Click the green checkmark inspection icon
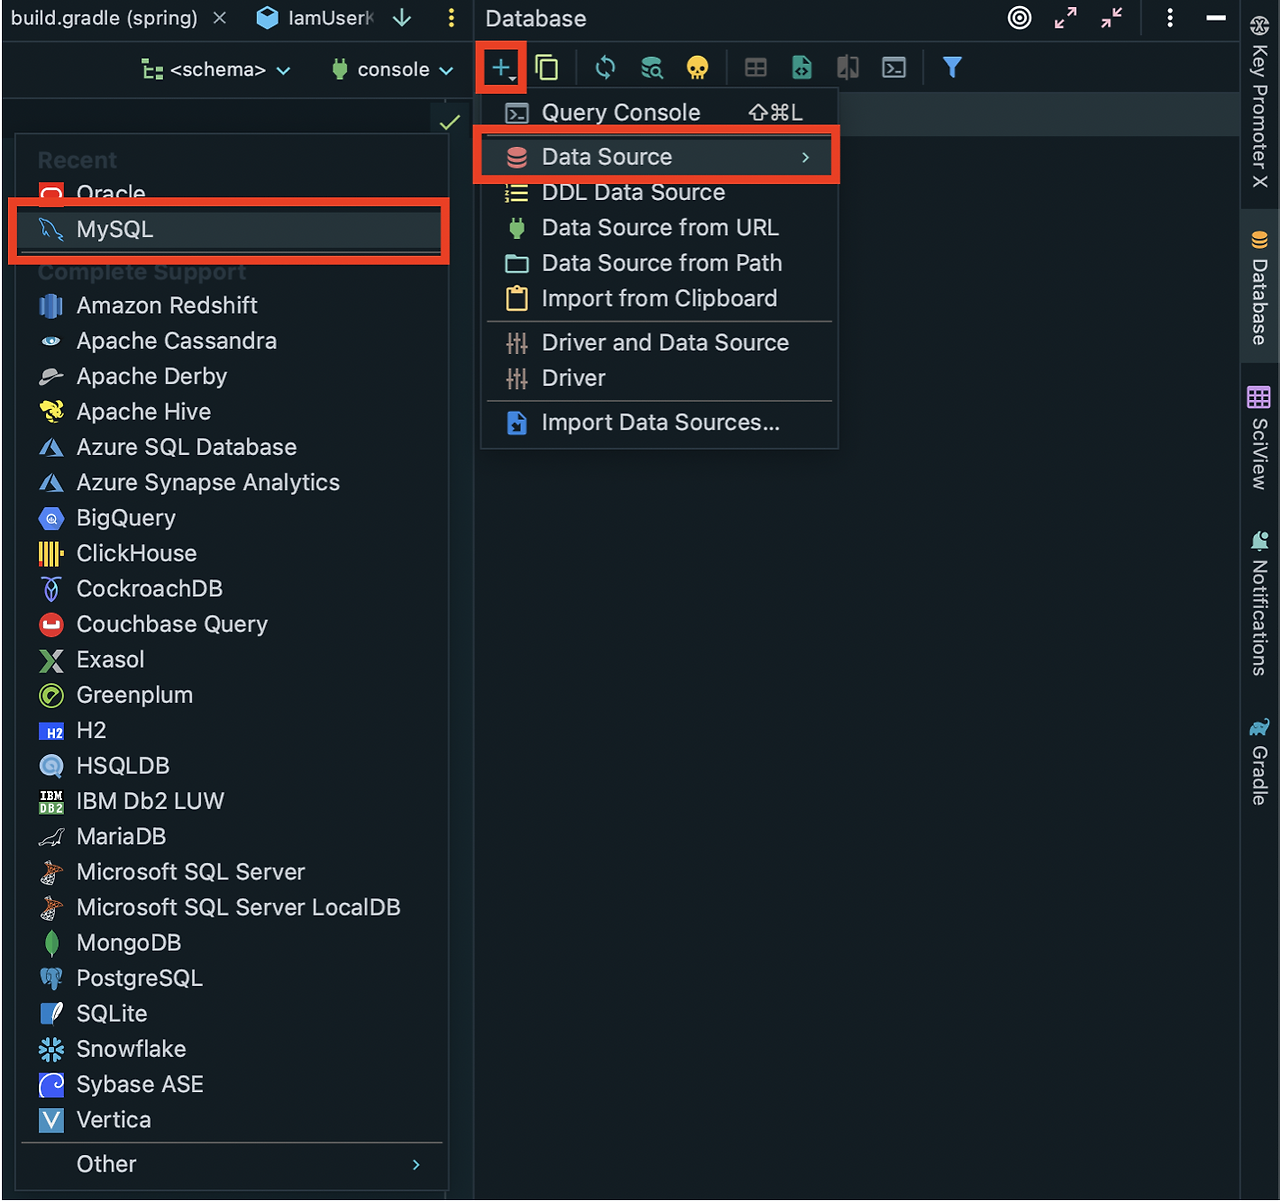 (x=450, y=122)
